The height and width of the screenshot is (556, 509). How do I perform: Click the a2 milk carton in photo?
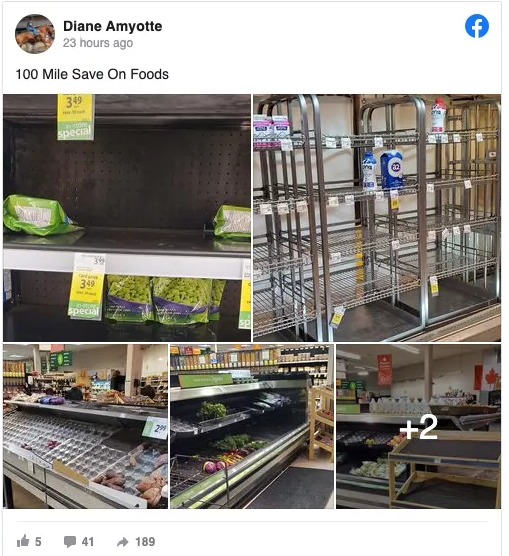pyautogui.click(x=391, y=170)
